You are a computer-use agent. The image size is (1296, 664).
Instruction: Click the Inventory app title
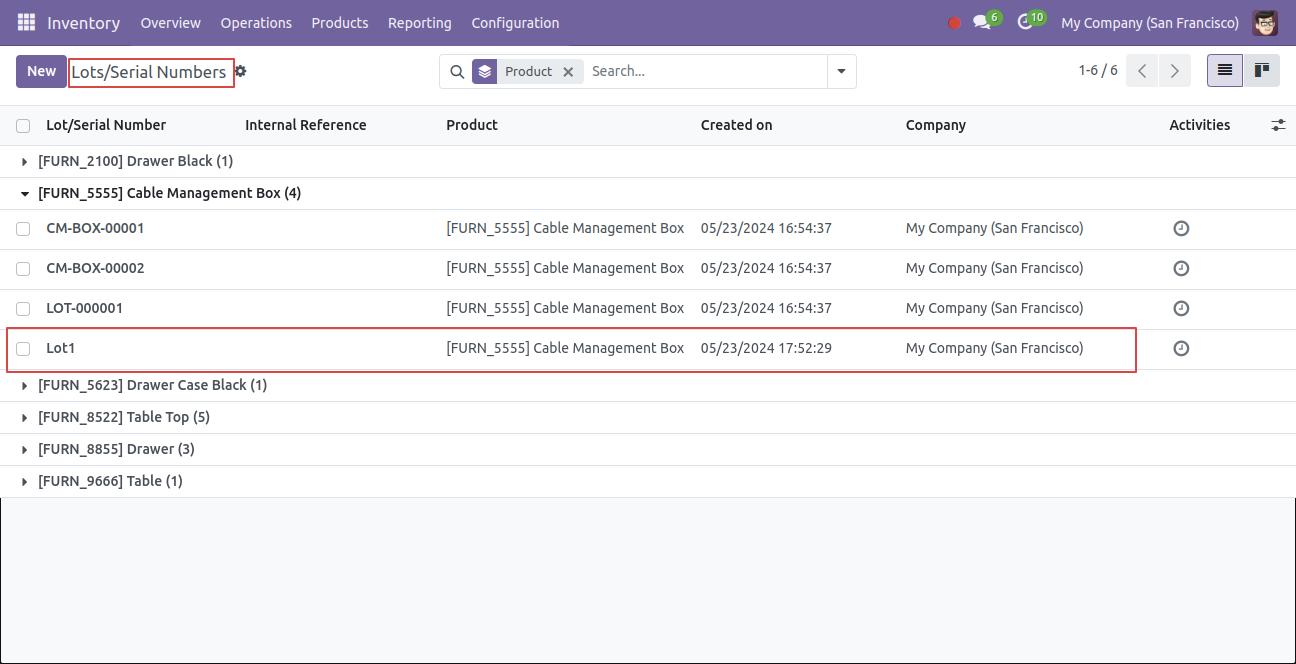click(x=83, y=23)
